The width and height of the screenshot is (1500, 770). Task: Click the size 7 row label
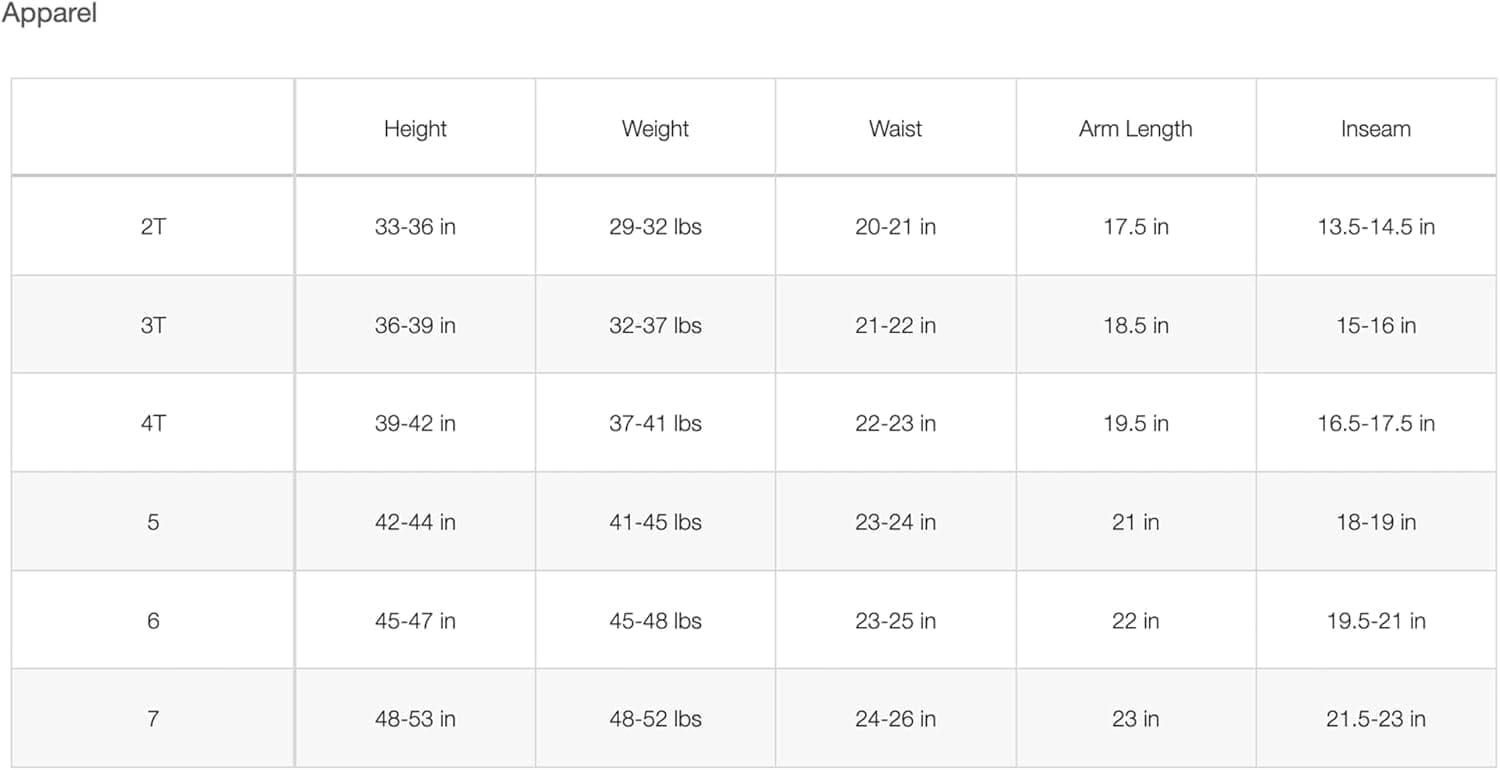point(153,719)
